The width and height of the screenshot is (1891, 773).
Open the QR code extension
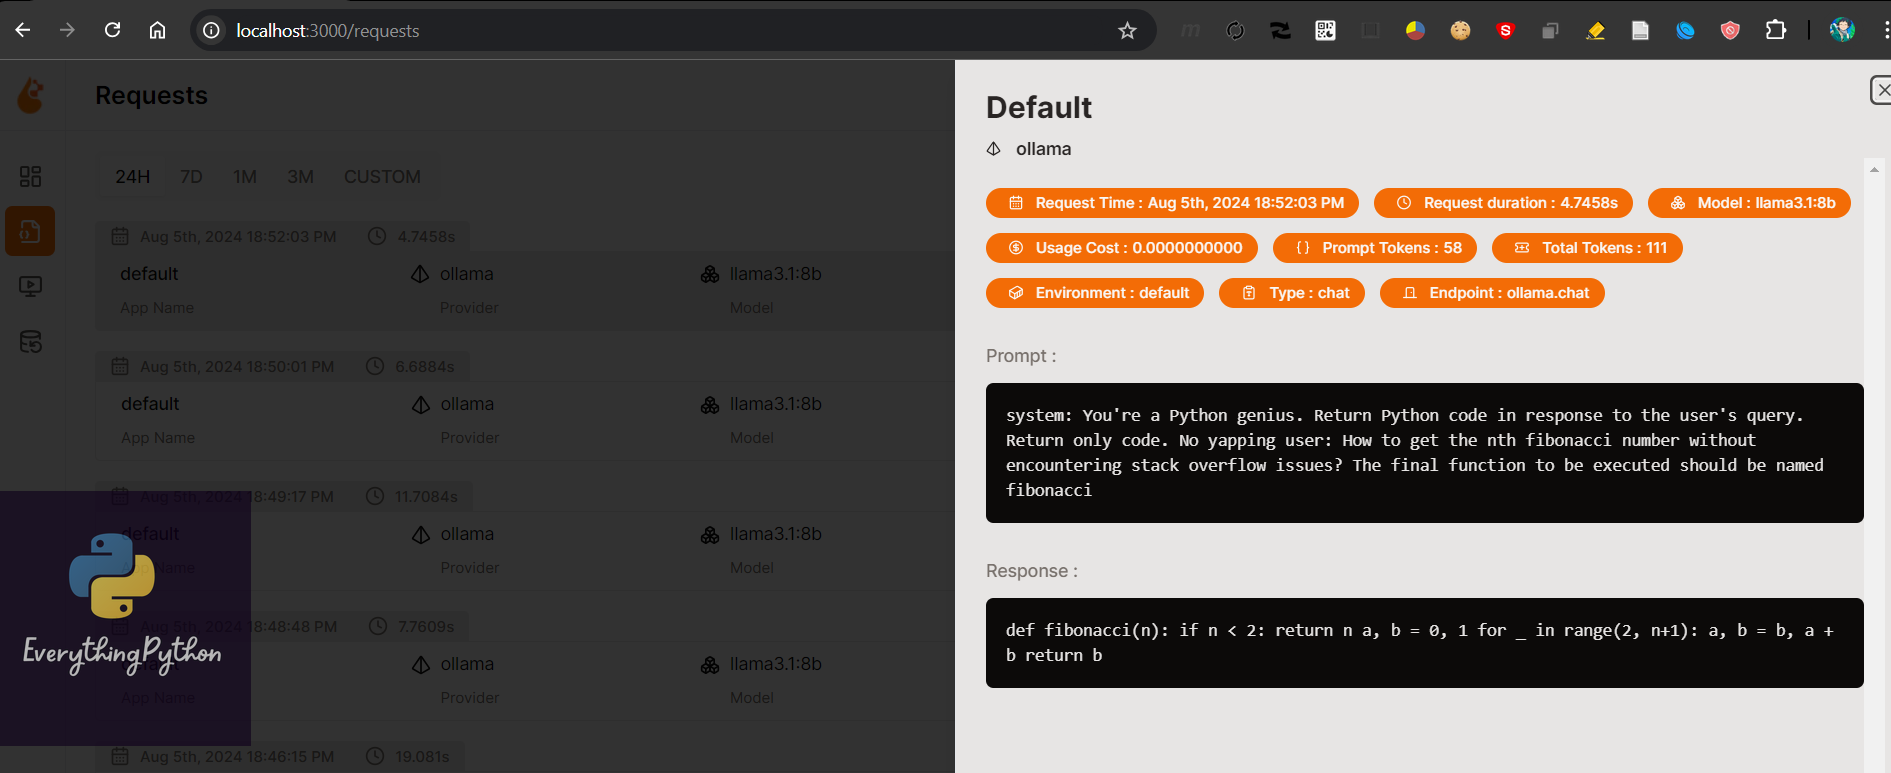pyautogui.click(x=1325, y=31)
